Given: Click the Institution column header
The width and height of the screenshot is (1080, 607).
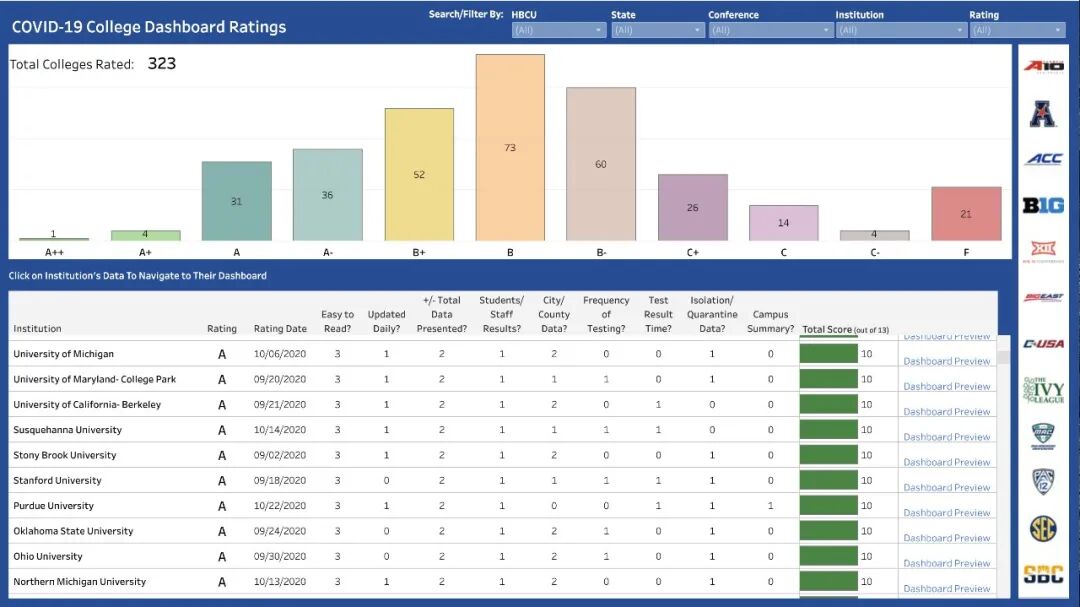Looking at the screenshot, I should pos(37,329).
